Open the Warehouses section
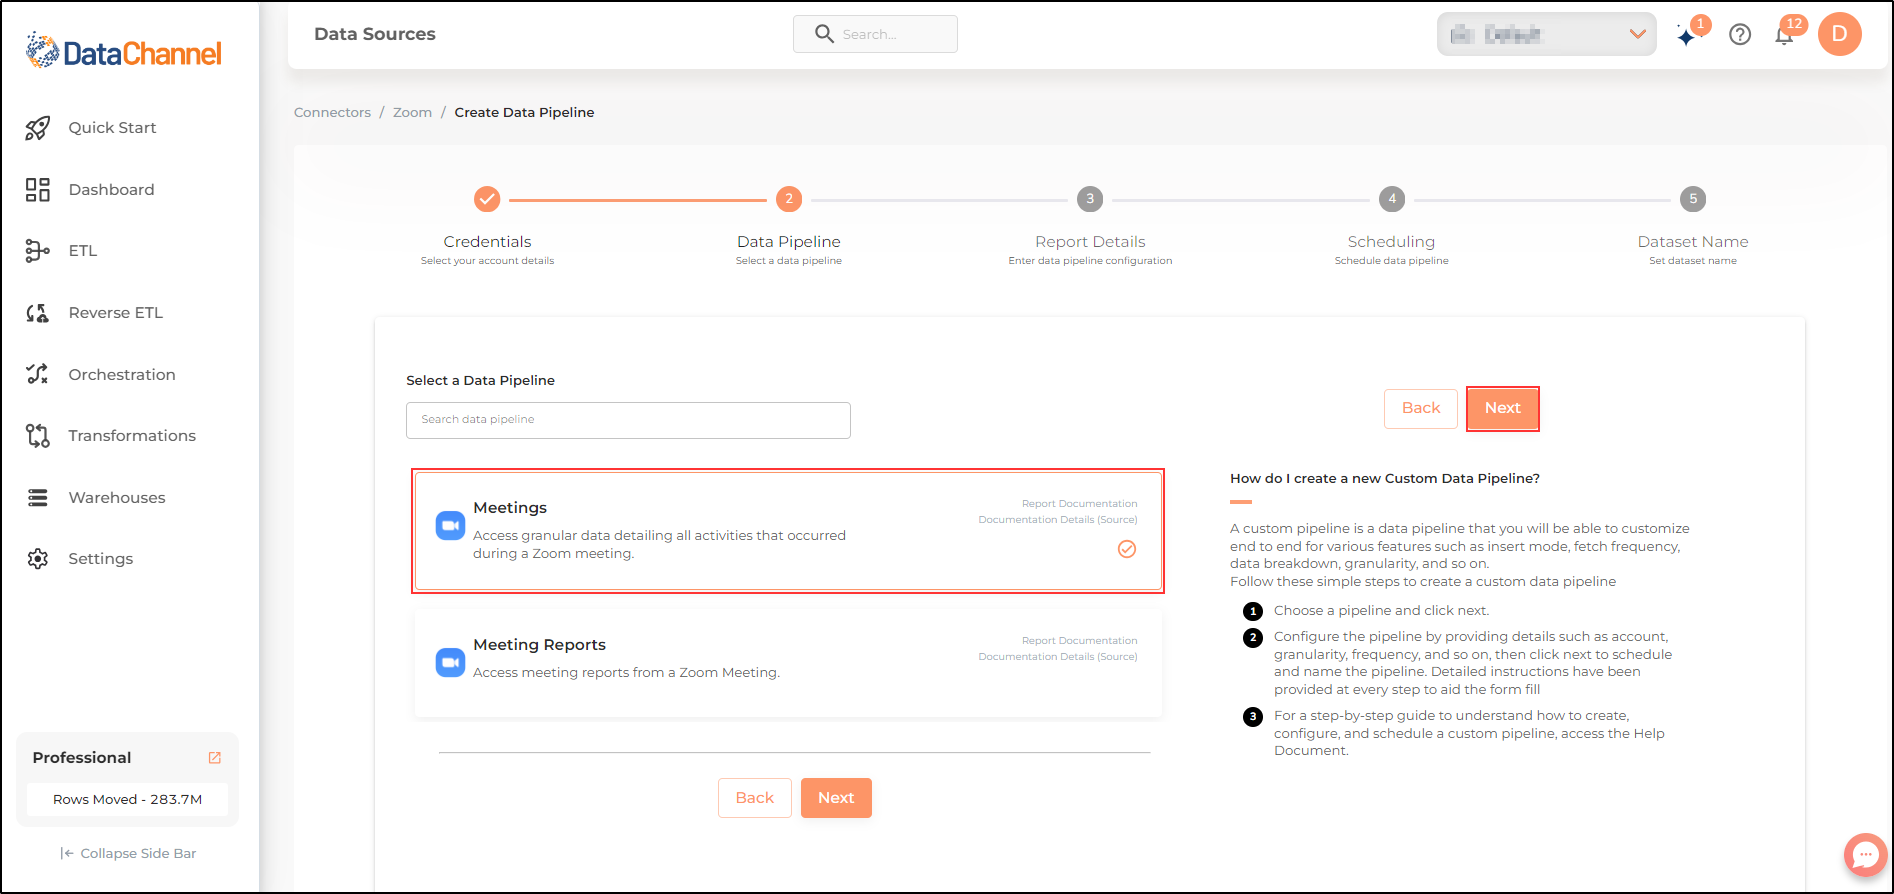This screenshot has width=1894, height=894. tap(116, 497)
